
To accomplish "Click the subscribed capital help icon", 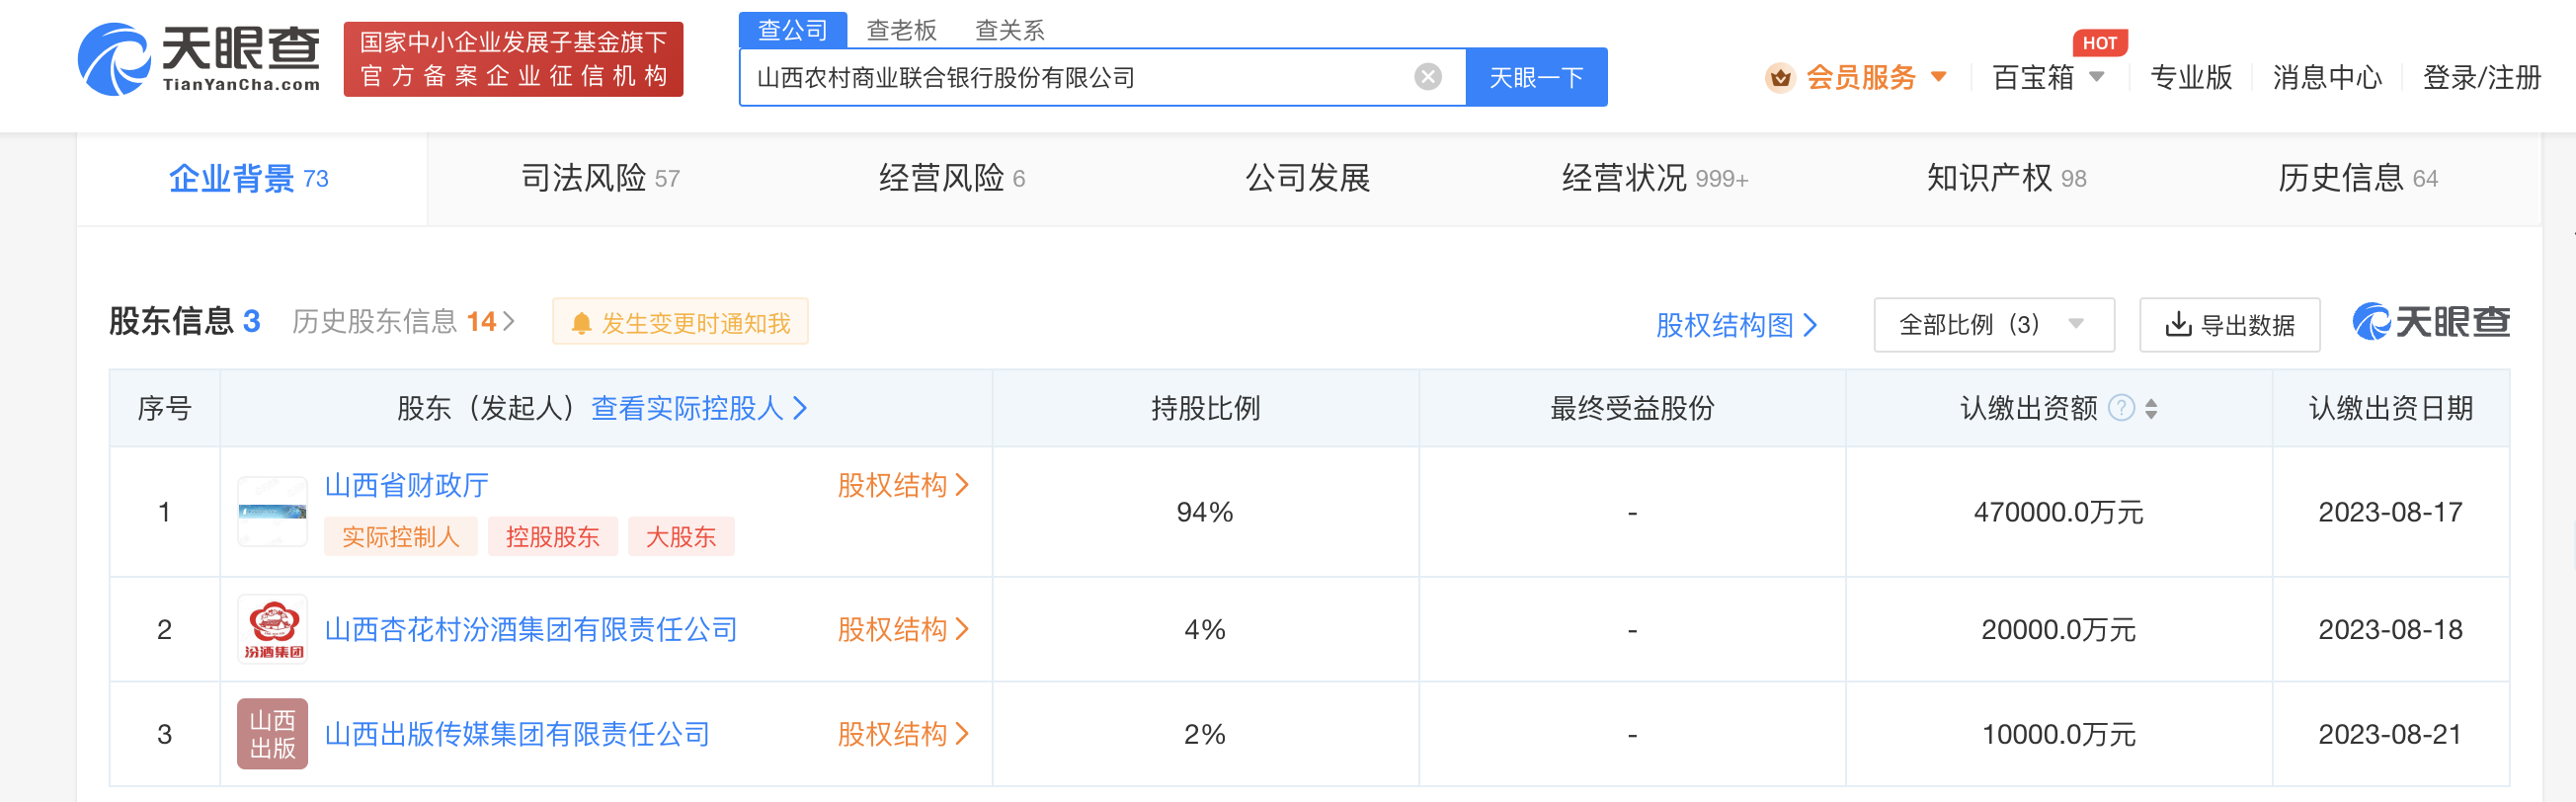I will [2121, 408].
